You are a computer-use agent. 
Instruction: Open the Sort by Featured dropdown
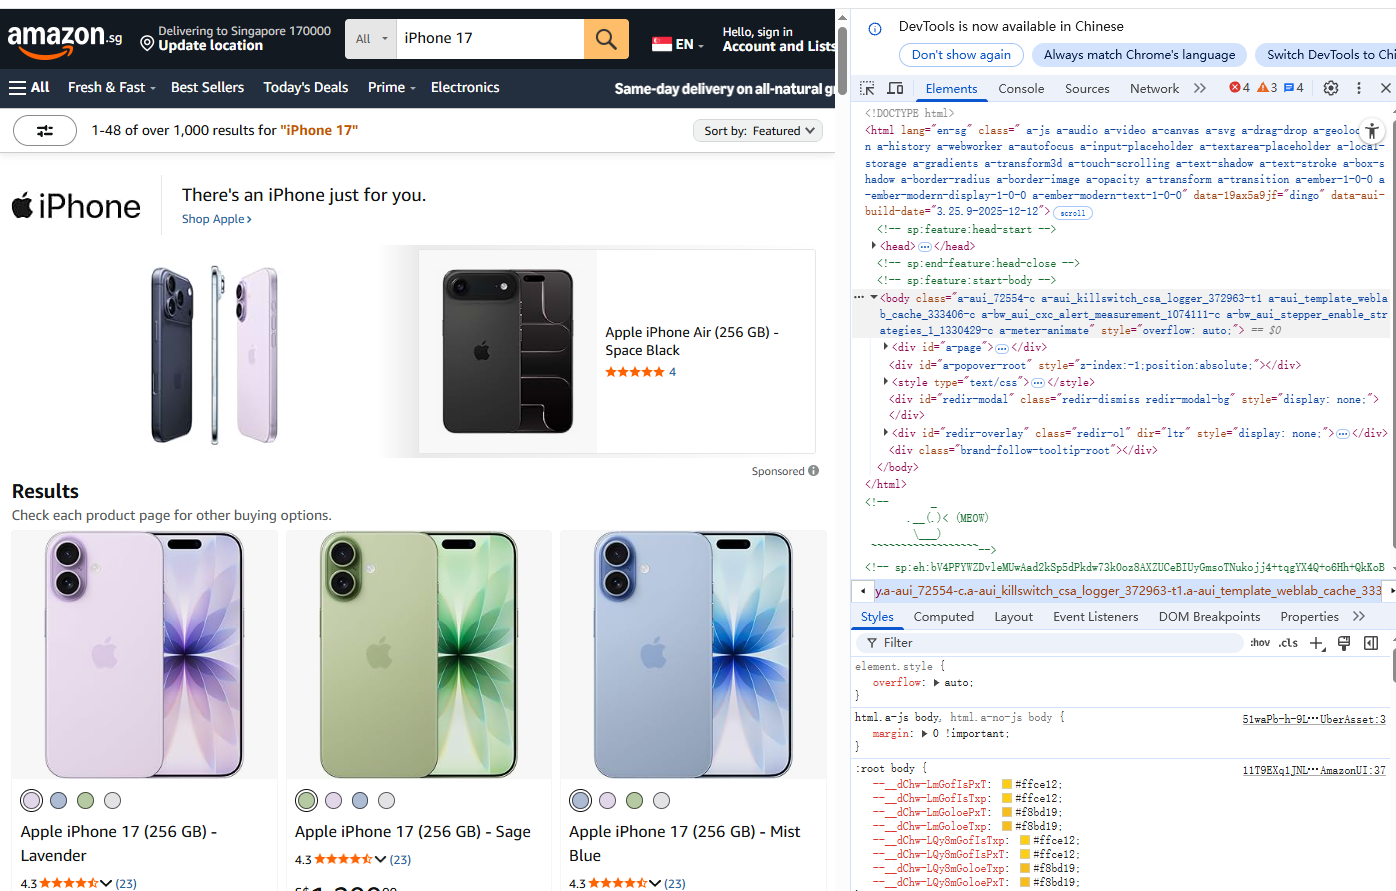(x=760, y=130)
